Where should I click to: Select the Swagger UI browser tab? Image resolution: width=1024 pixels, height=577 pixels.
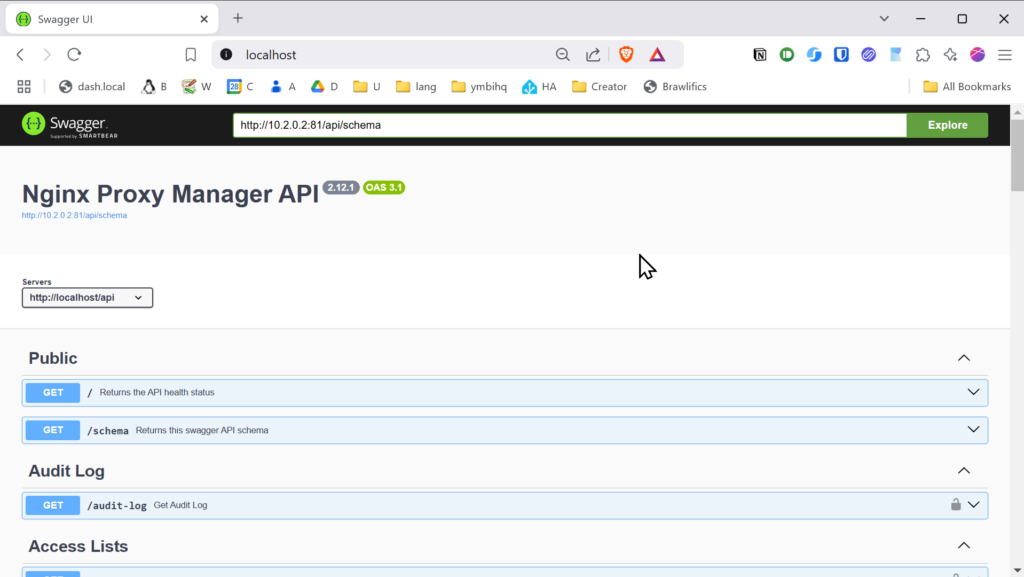tap(112, 19)
